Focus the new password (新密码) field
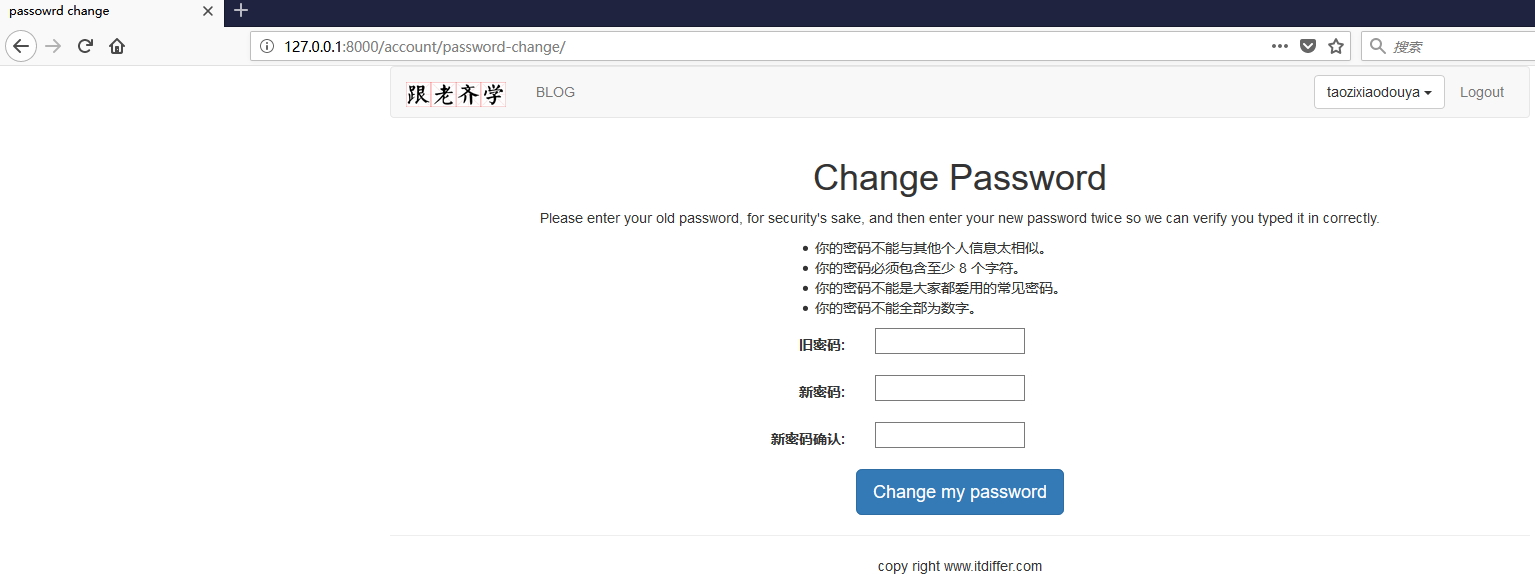The width and height of the screenshot is (1535, 582). [949, 388]
